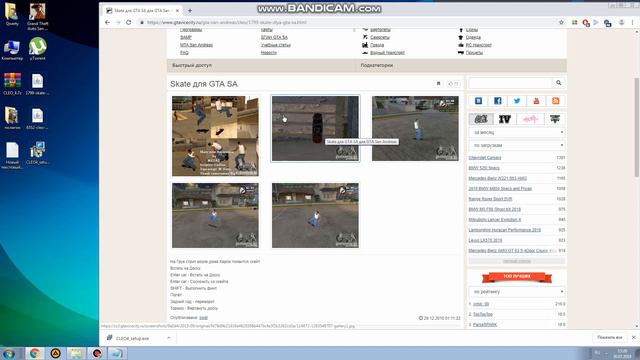Click the red extension icon in Chrome toolbar
Viewport: 640px width, 360px height.
[586, 23]
